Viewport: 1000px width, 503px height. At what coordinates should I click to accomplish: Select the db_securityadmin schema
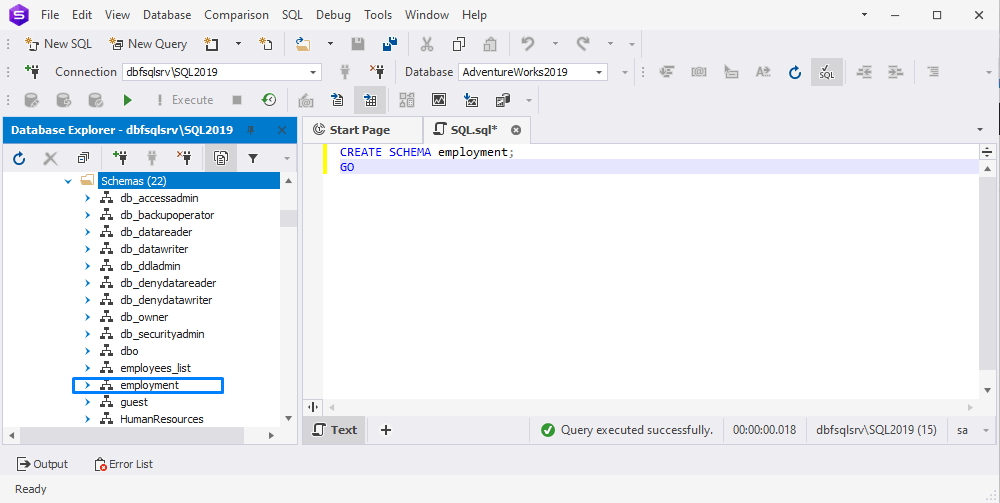coord(162,334)
